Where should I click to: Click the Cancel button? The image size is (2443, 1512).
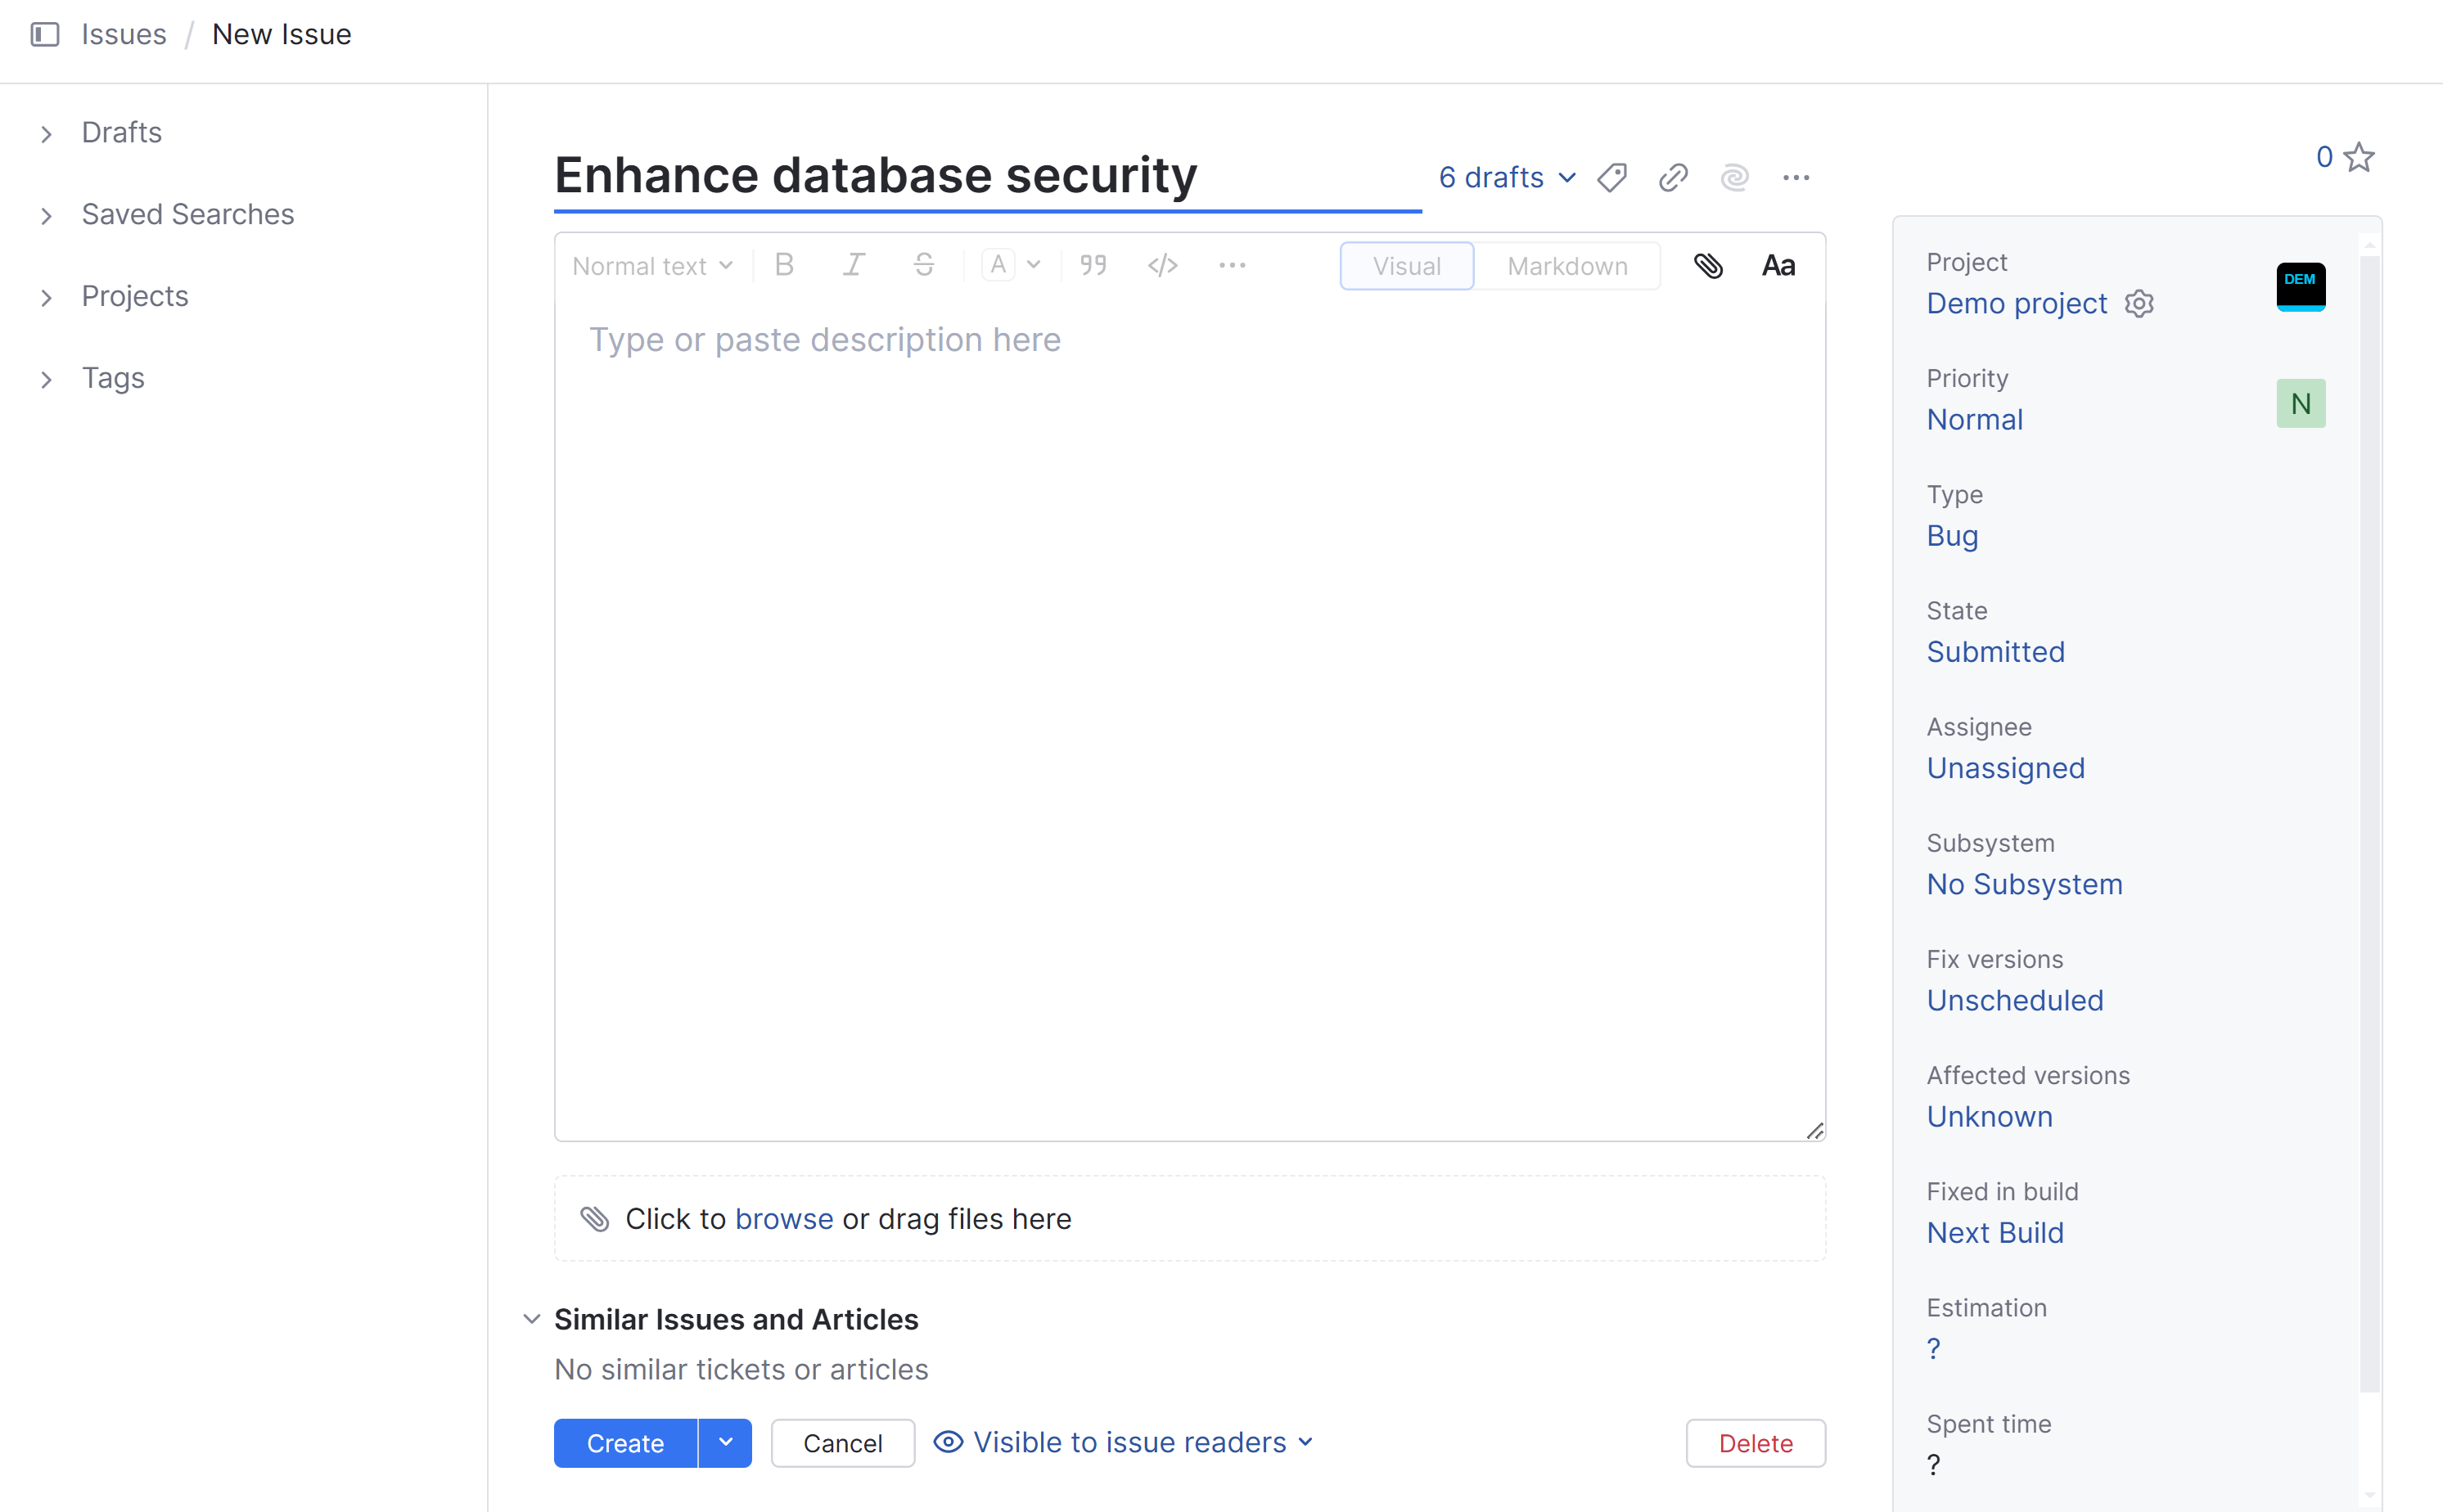(842, 1443)
